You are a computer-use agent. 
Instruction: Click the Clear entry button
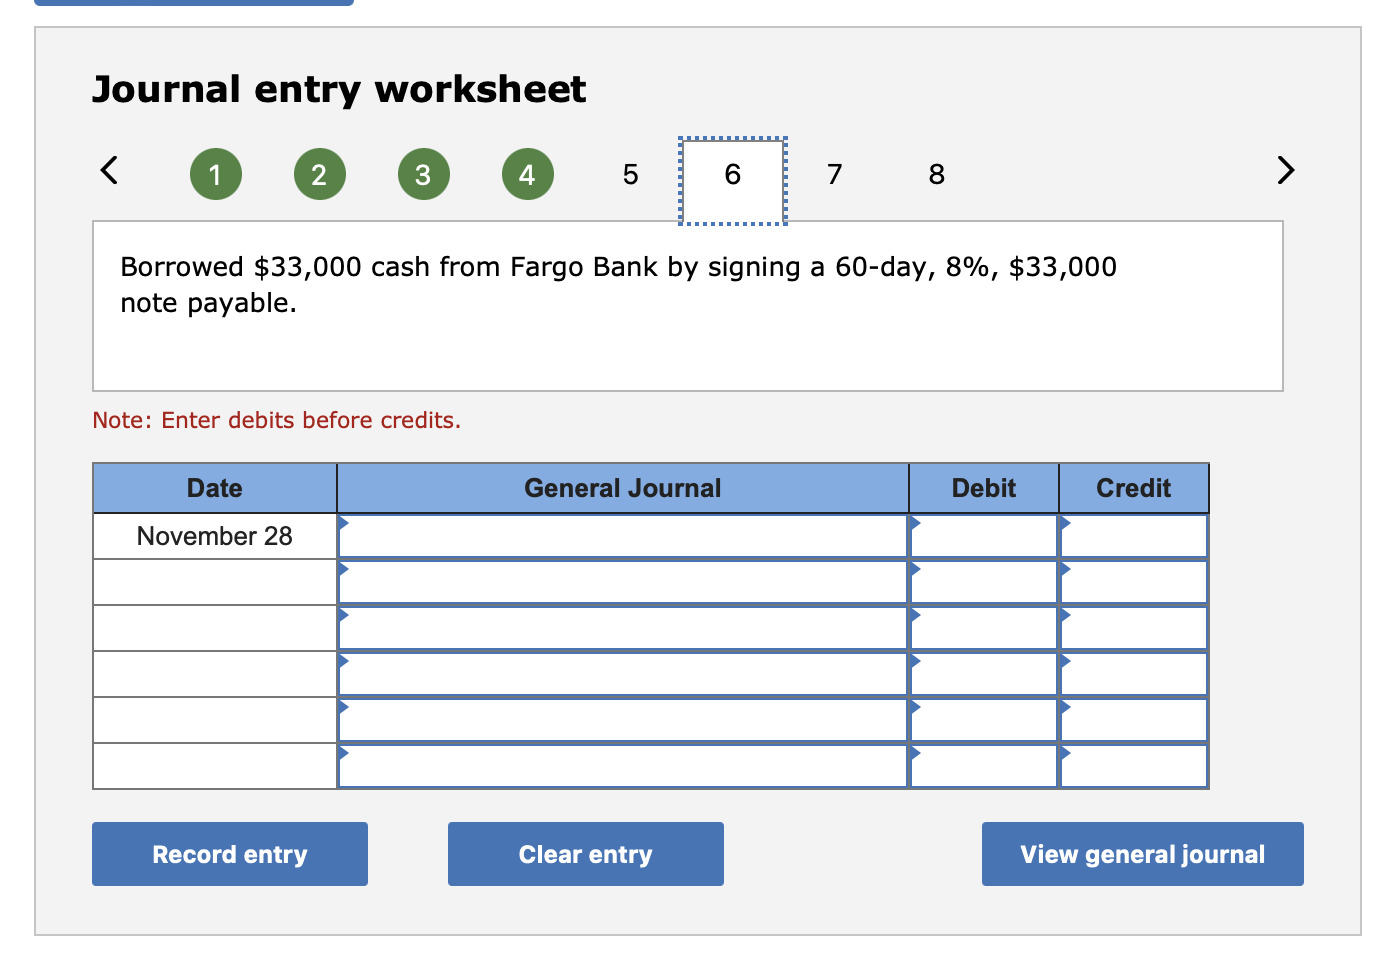tap(585, 853)
